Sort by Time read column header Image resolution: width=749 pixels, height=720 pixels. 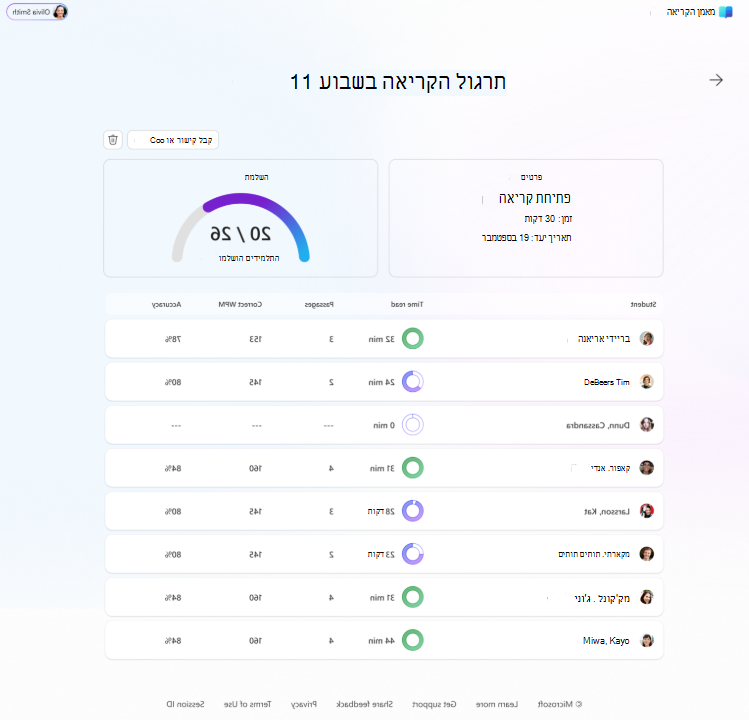[x=407, y=304]
